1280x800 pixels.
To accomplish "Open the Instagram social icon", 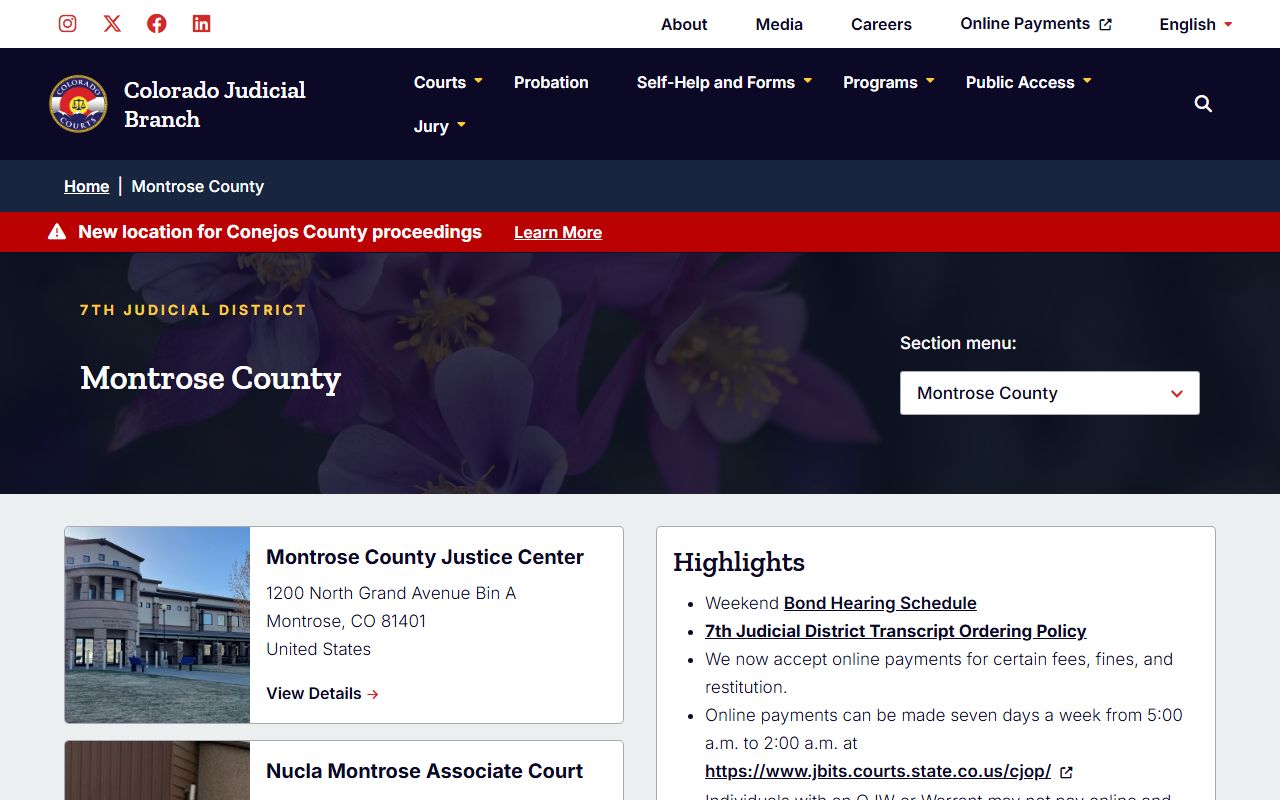I will pos(67,24).
